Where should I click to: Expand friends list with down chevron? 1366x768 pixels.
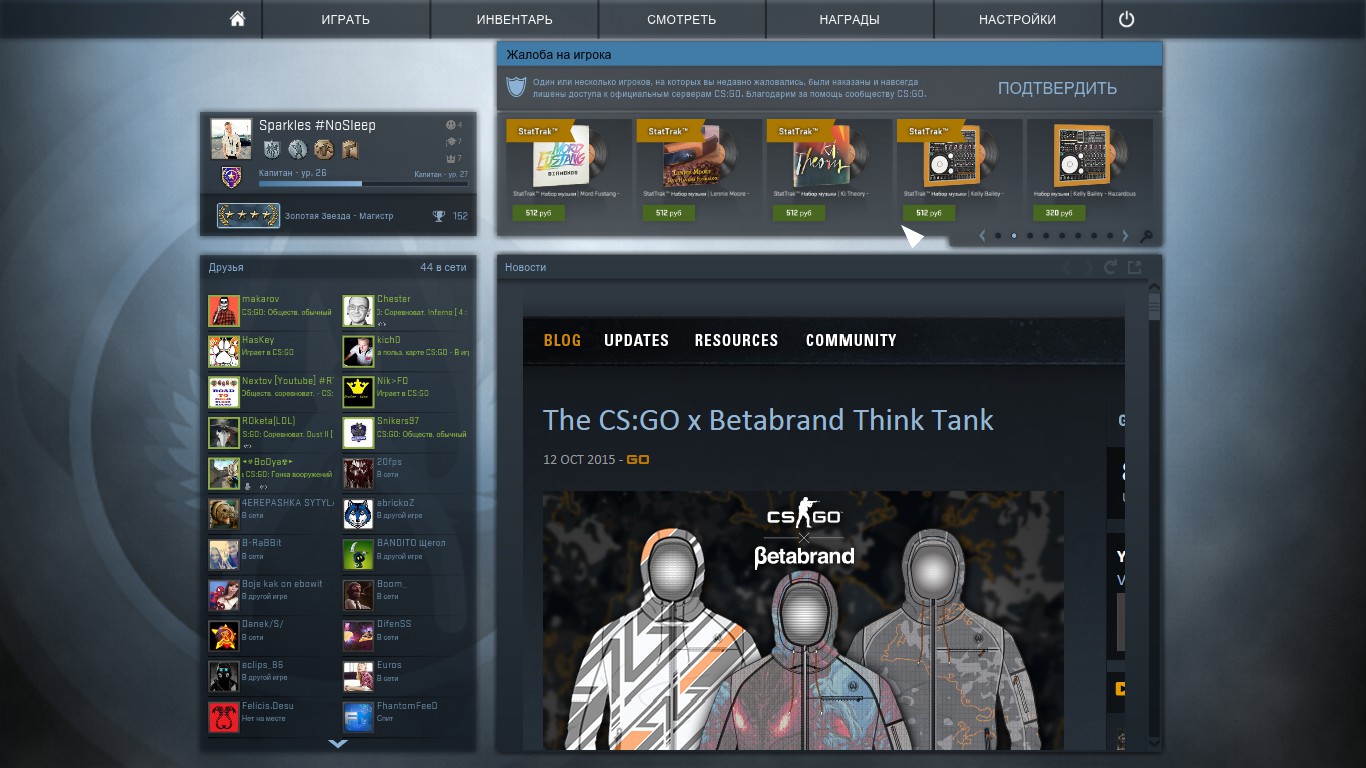click(338, 744)
